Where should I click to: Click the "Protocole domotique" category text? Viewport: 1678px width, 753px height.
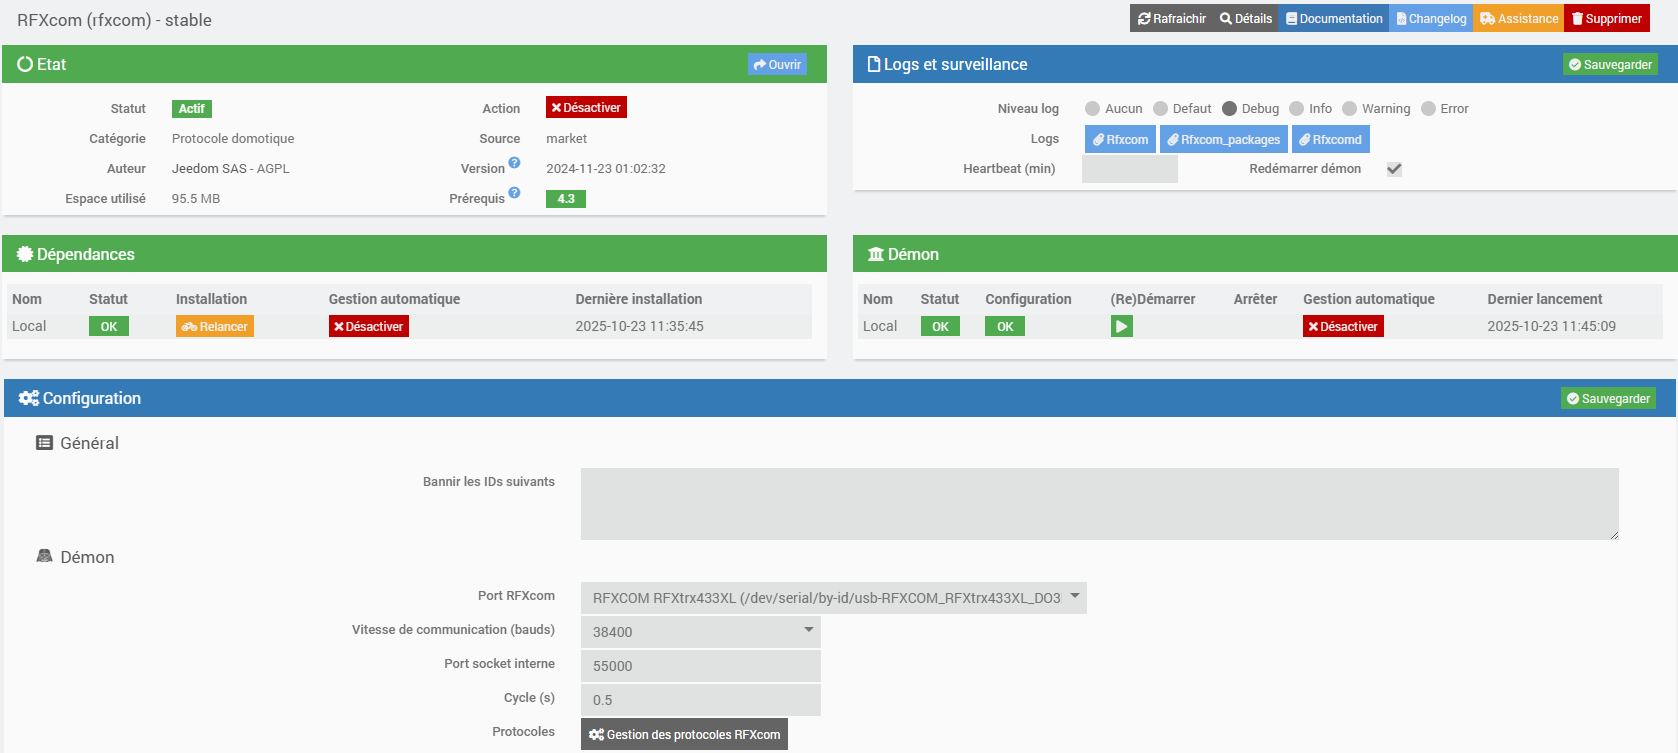[233, 139]
